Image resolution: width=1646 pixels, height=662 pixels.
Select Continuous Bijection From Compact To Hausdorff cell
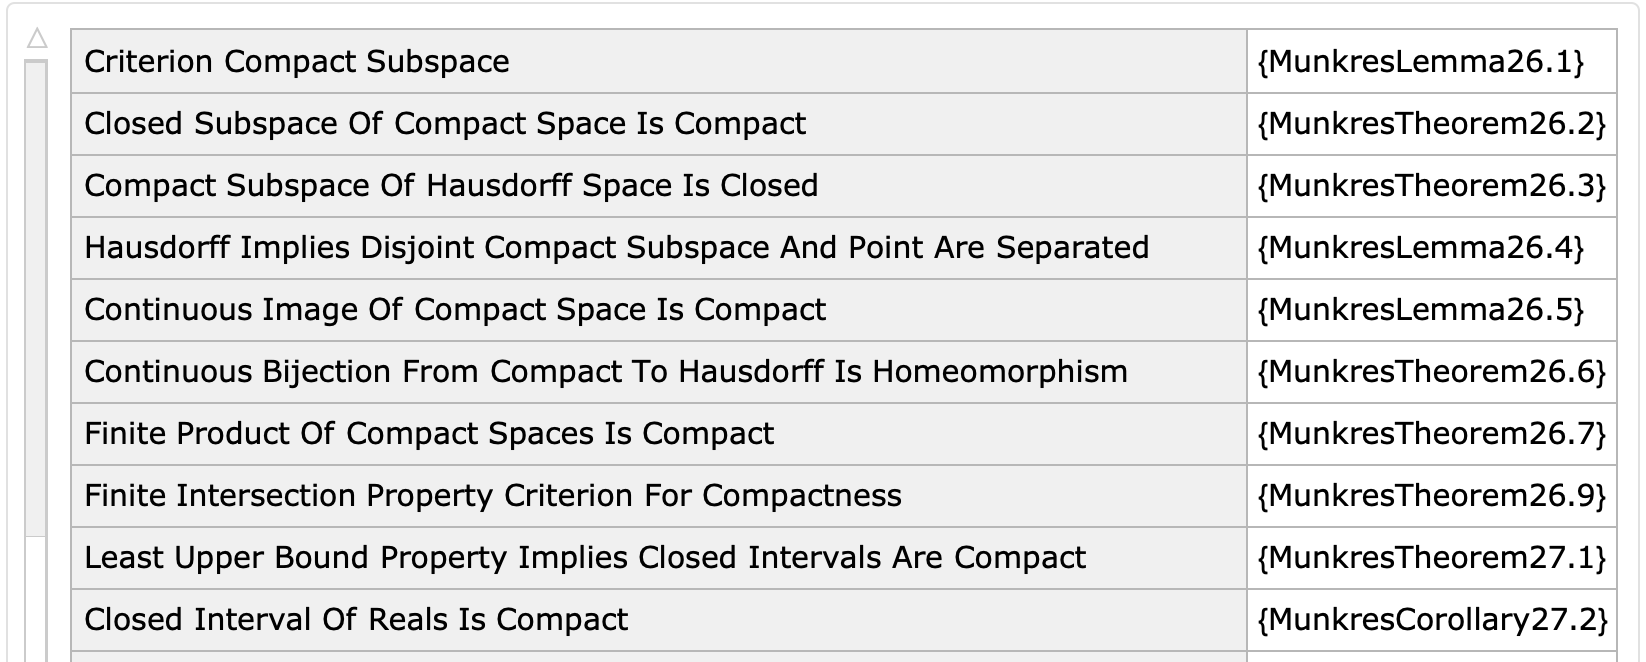606,372
